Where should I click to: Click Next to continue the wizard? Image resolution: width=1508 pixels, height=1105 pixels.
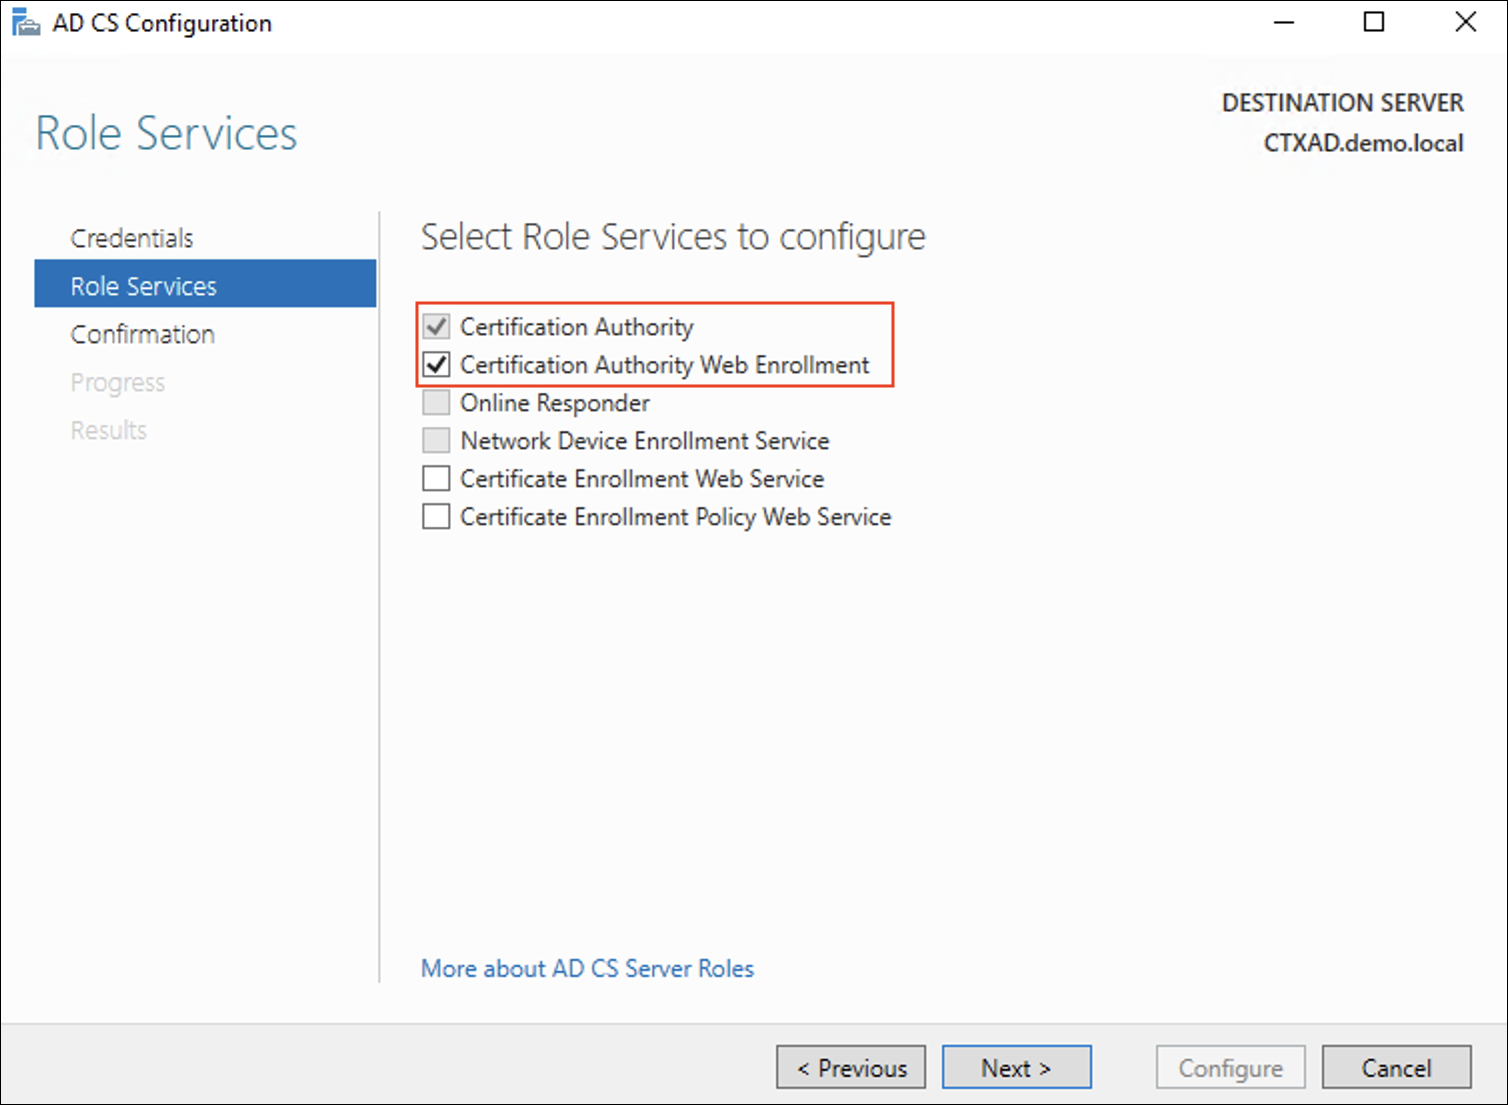1016,1068
